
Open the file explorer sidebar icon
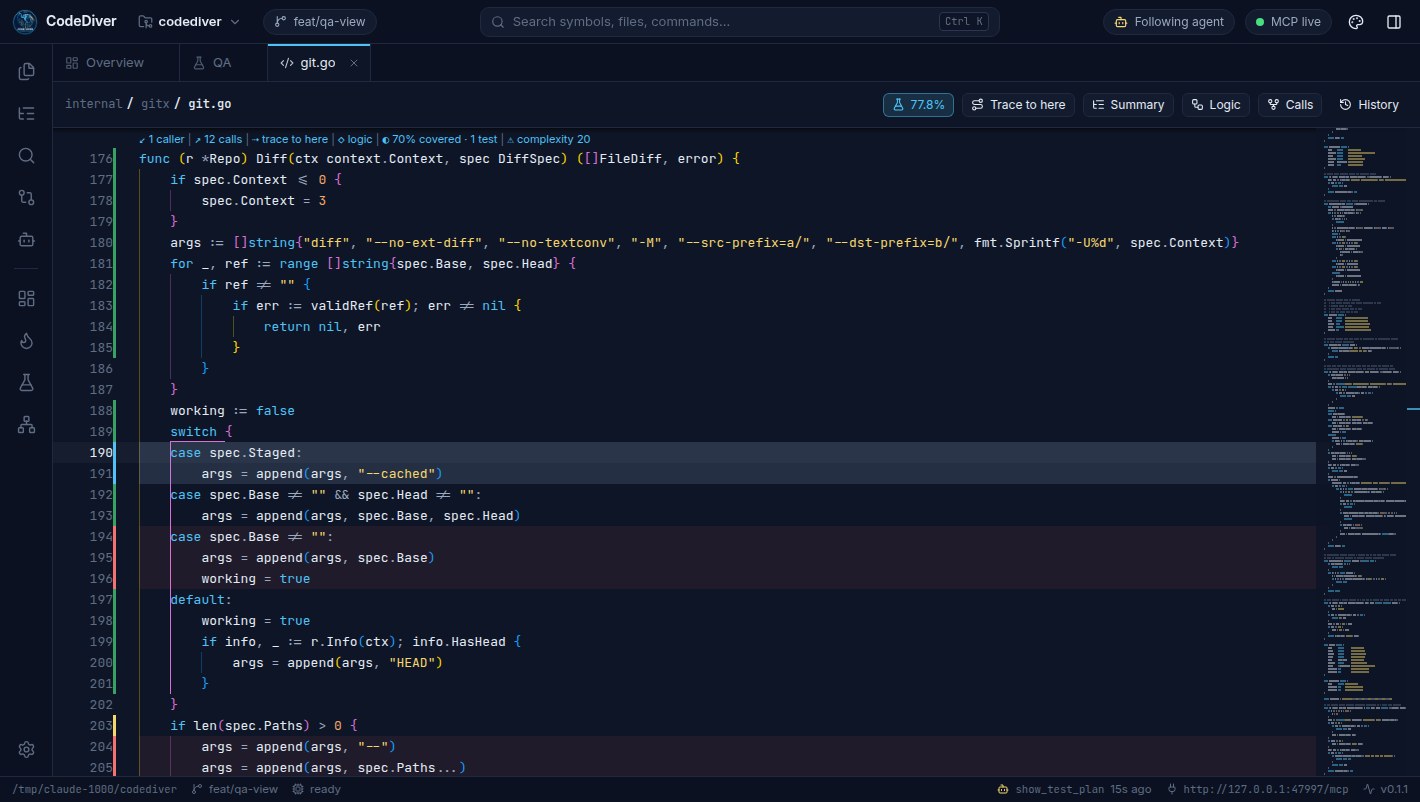coord(27,71)
